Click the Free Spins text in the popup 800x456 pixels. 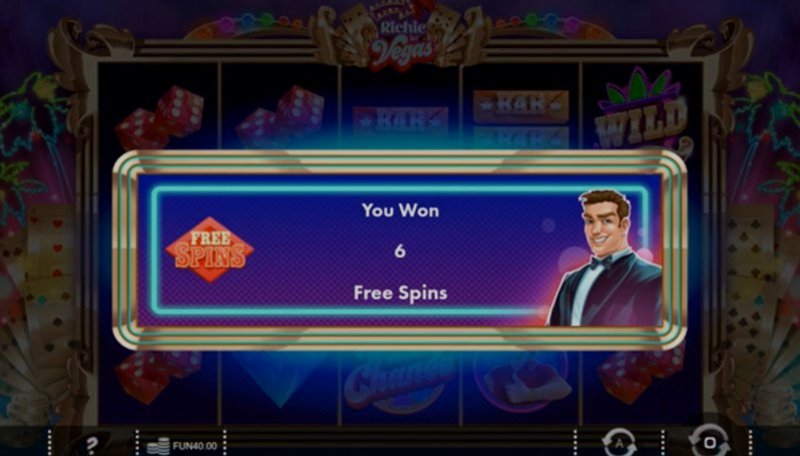coord(400,293)
